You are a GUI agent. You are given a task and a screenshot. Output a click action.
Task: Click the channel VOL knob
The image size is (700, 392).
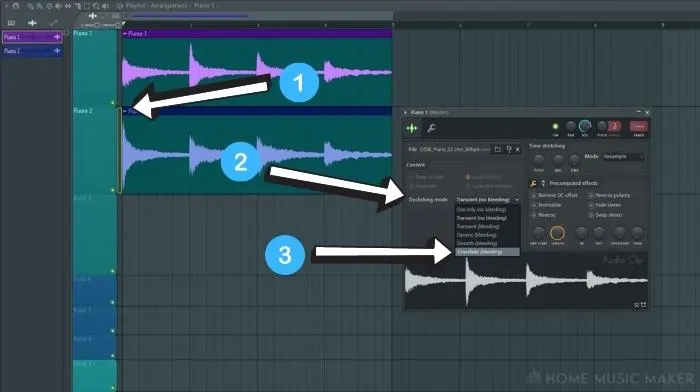click(x=585, y=127)
